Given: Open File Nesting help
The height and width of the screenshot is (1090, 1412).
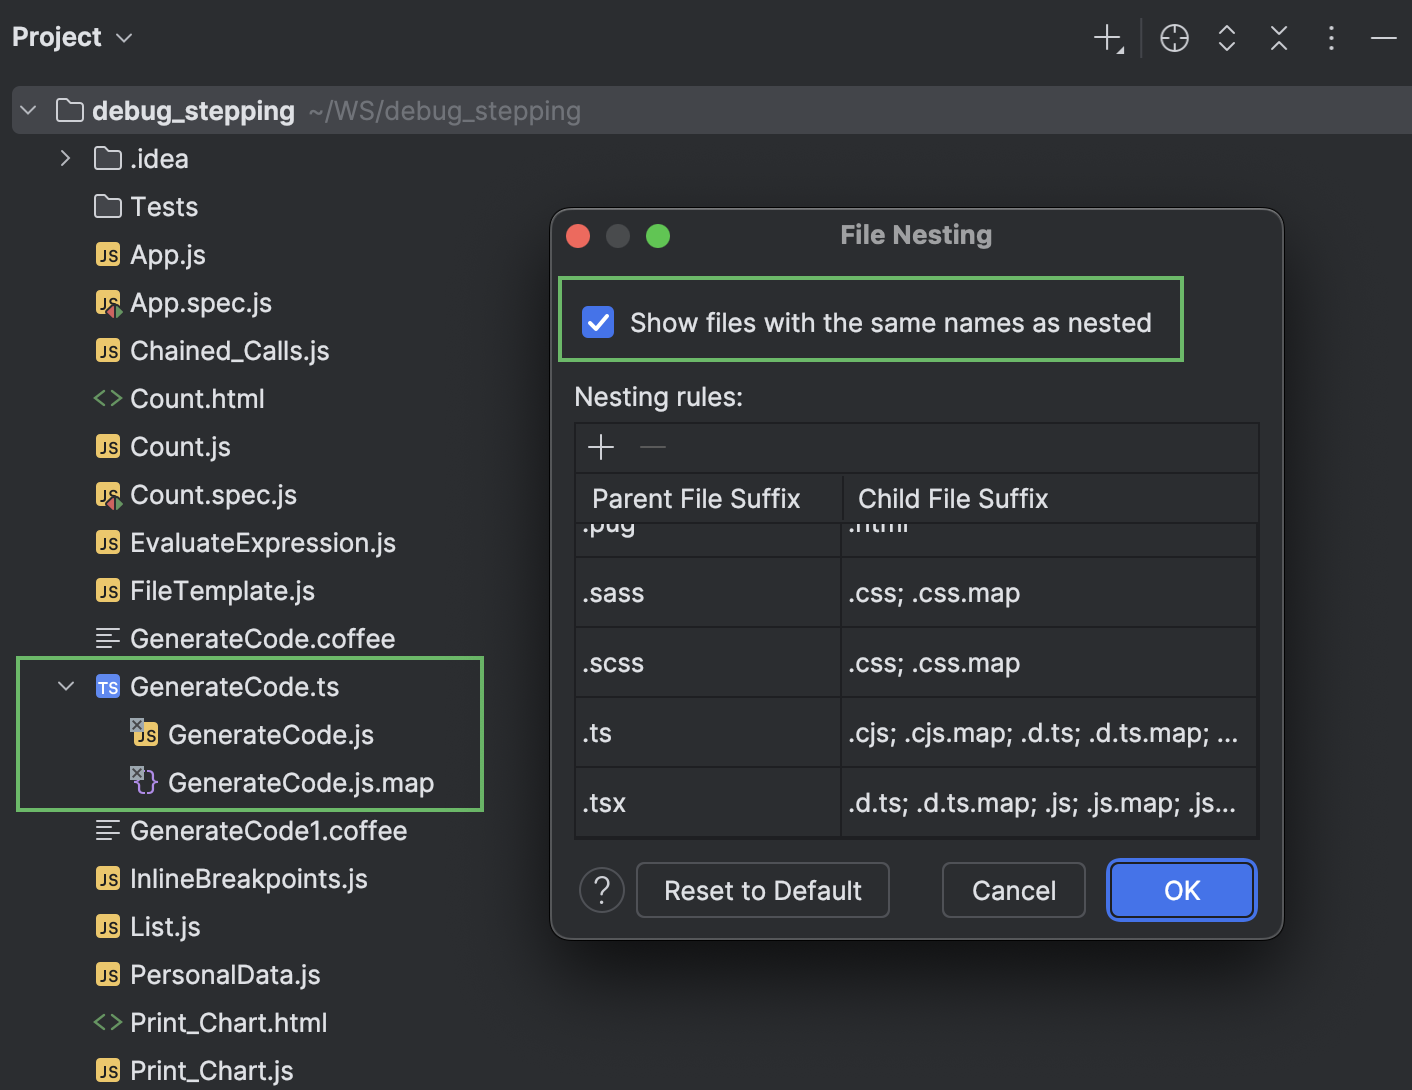Looking at the screenshot, I should tap(602, 890).
